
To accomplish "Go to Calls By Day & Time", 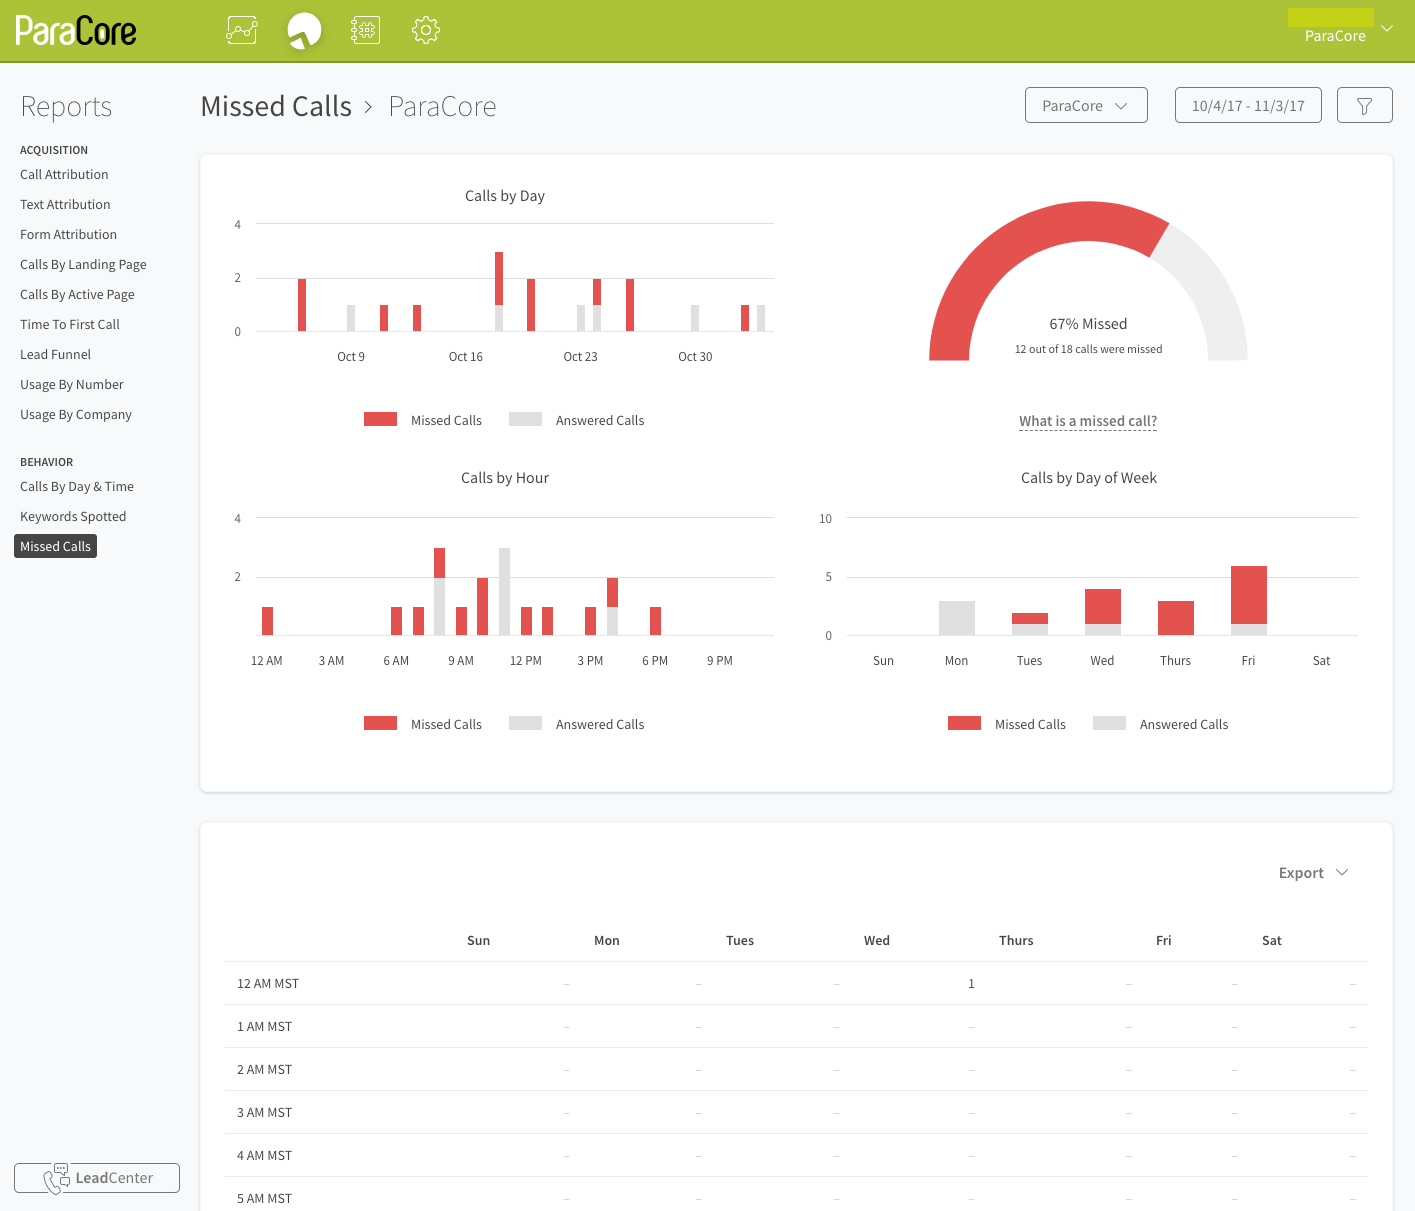I will (x=77, y=486).
